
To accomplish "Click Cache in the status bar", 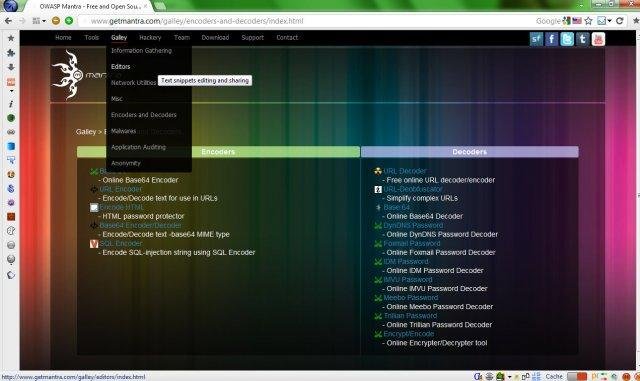I will point(554,377).
